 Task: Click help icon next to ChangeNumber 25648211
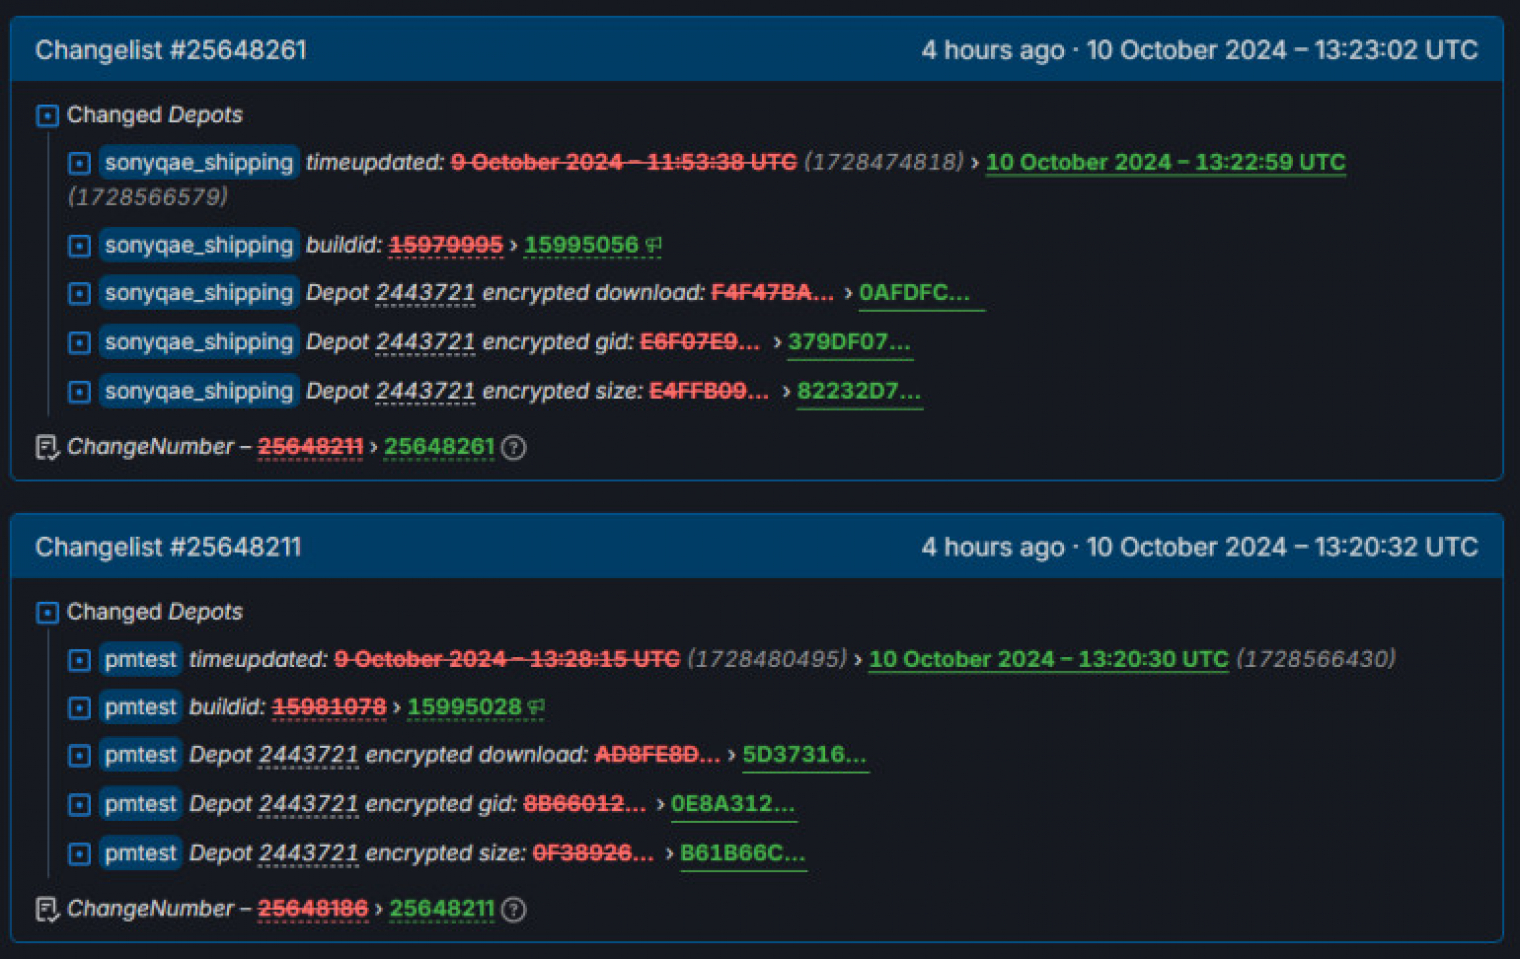pyautogui.click(x=513, y=910)
